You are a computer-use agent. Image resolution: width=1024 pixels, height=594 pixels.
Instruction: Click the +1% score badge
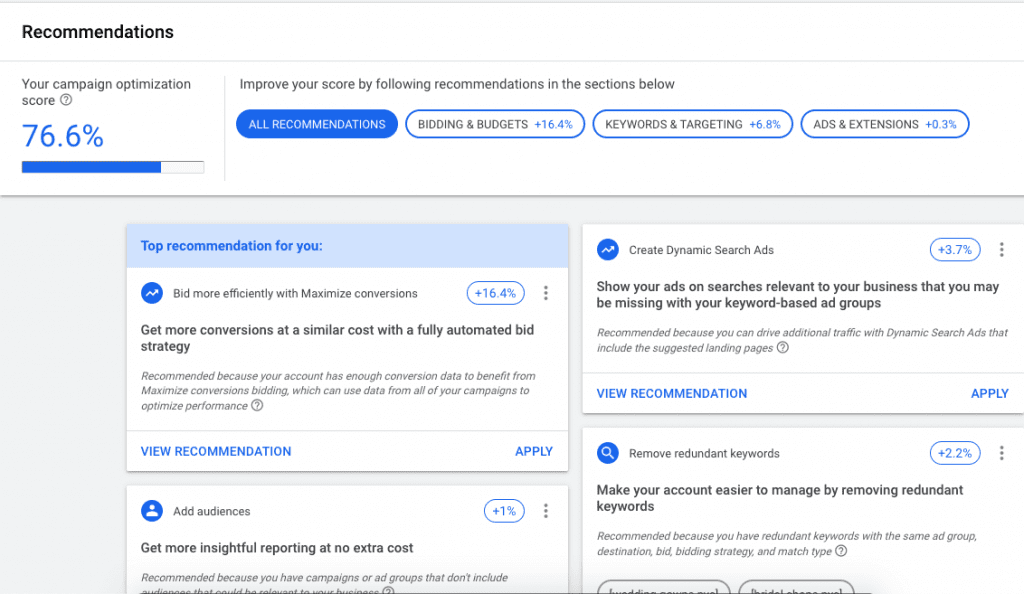(x=504, y=510)
